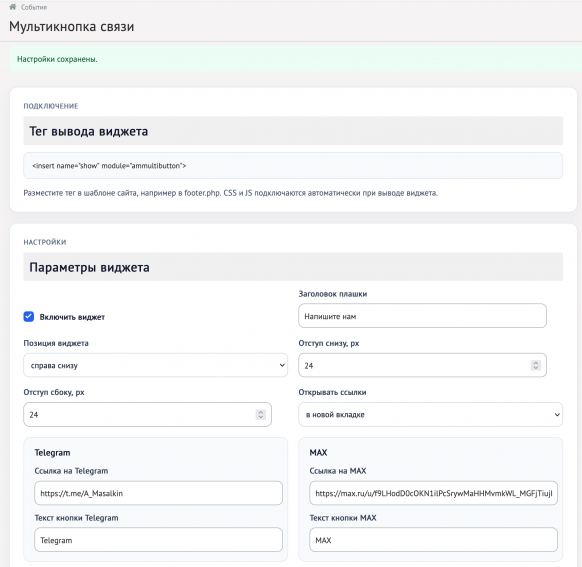Click the insert tag code box
The height and width of the screenshot is (567, 582).
click(x=293, y=165)
